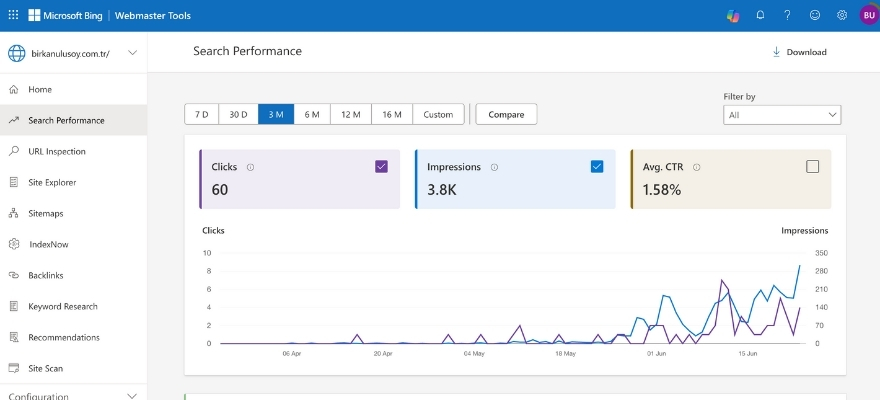Screen dimensions: 880x400
Task: Uncheck the Clicks checkbox
Action: pos(381,166)
